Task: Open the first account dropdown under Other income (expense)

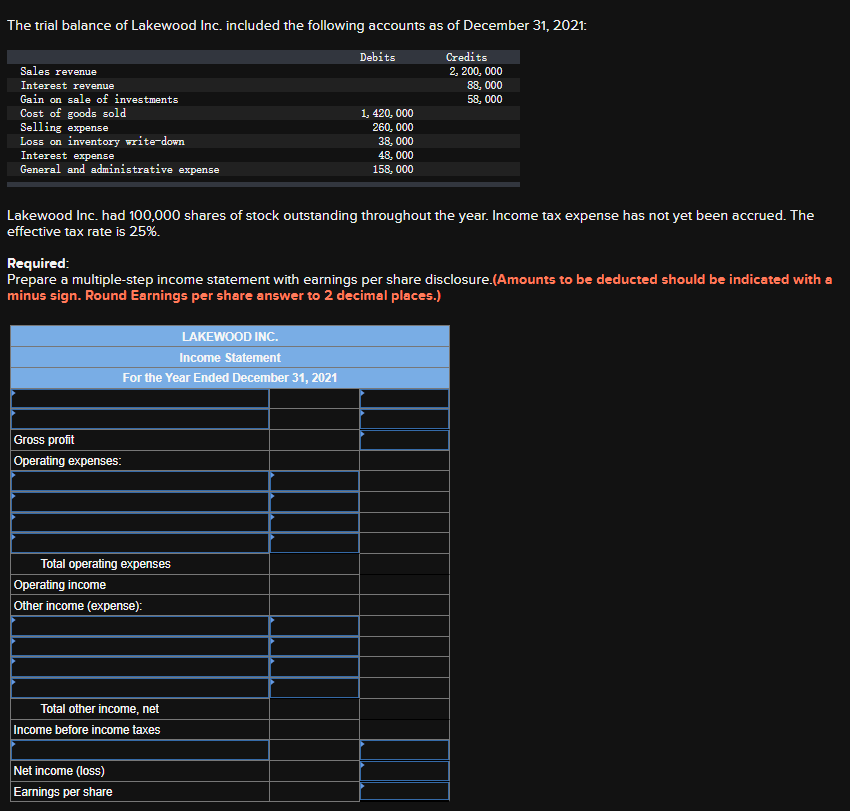Action: tap(140, 626)
